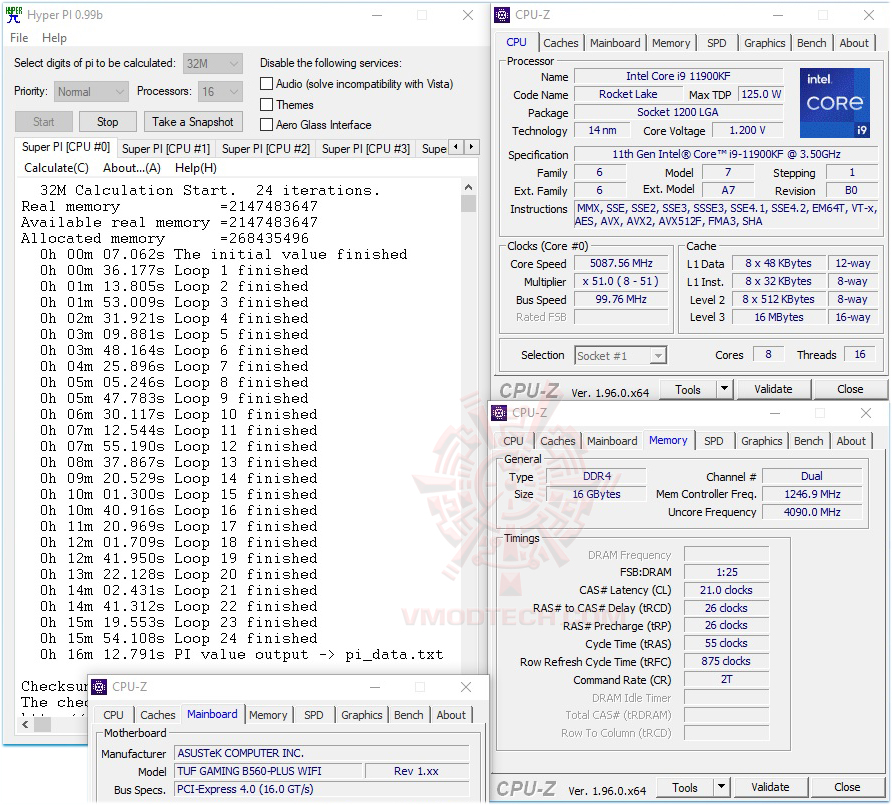Viewport: 892px width, 805px height.
Task: Open About tab in the top CPU window
Action: [x=854, y=43]
